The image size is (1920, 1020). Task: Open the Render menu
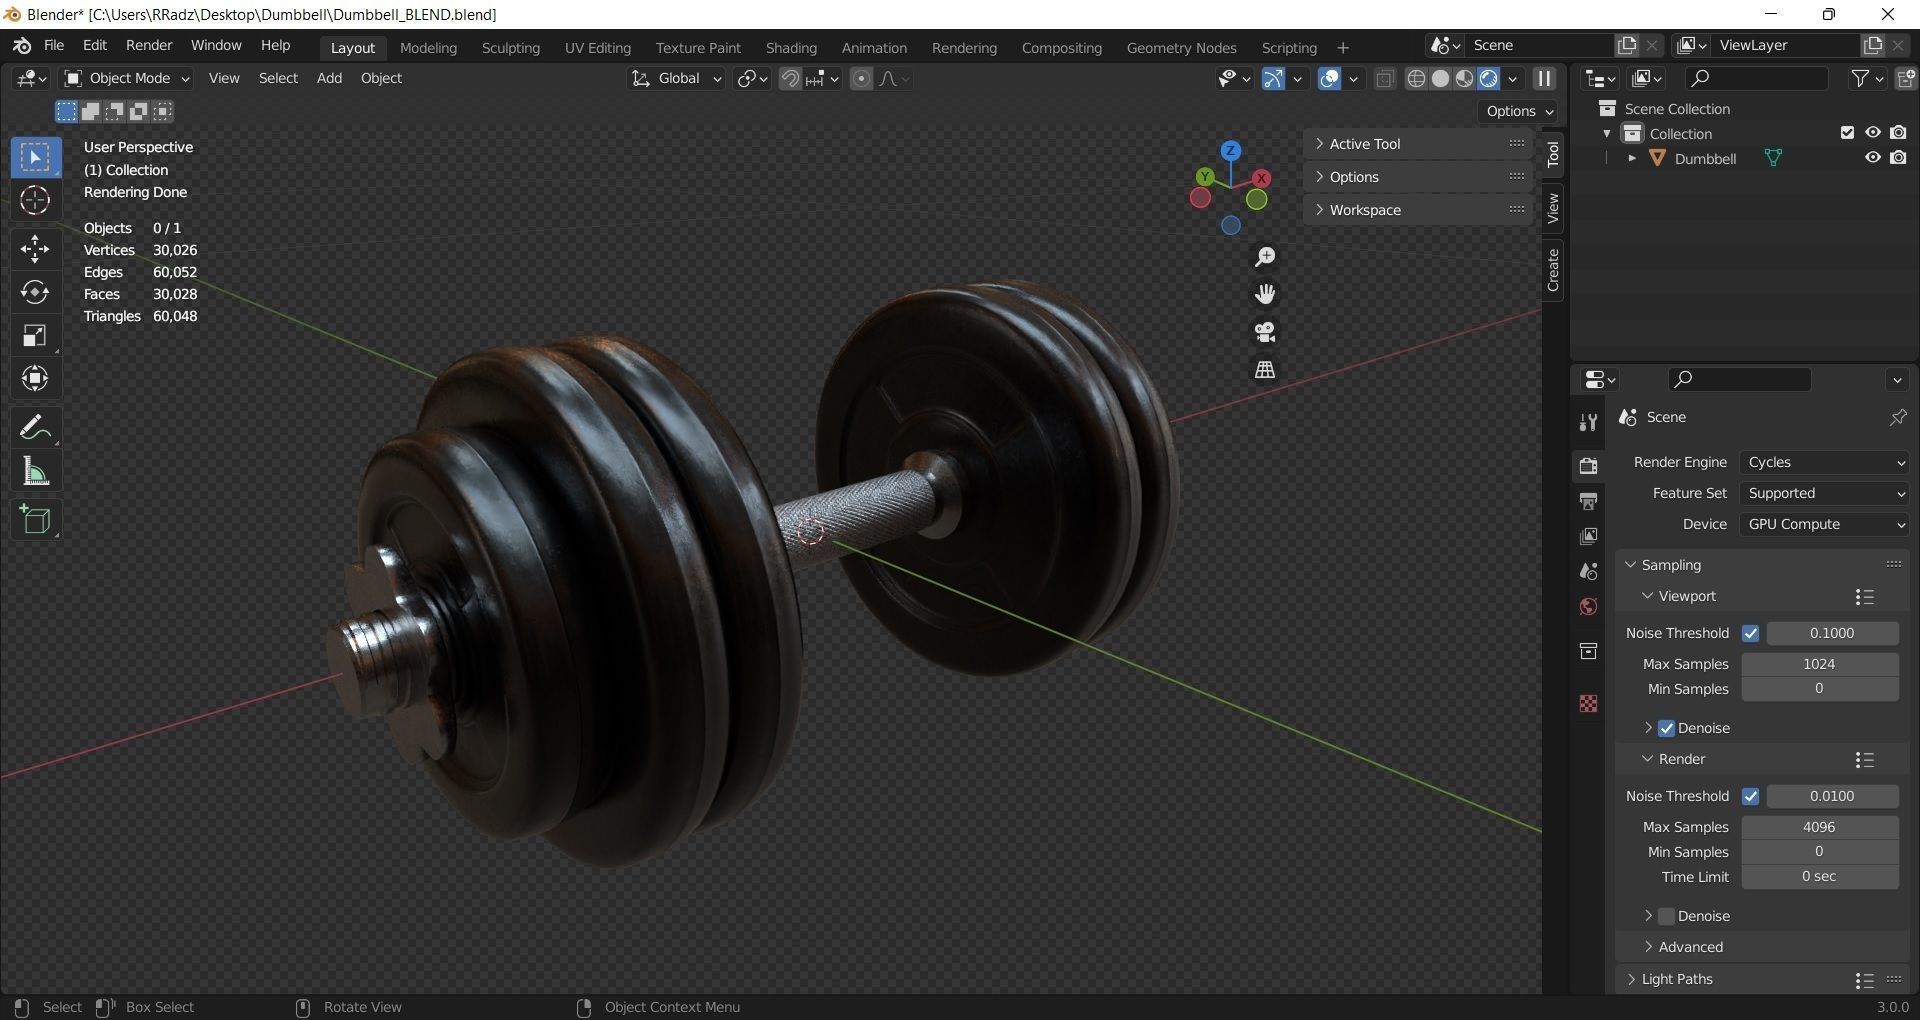[149, 46]
